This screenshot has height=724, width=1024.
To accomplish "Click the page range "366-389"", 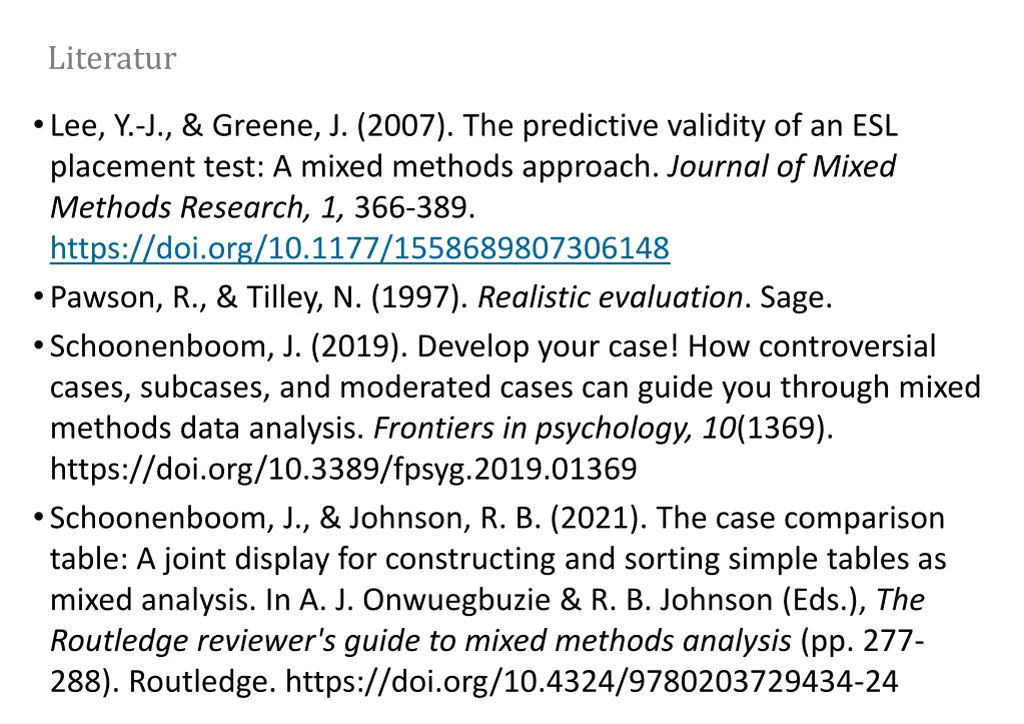I will click(x=415, y=208).
